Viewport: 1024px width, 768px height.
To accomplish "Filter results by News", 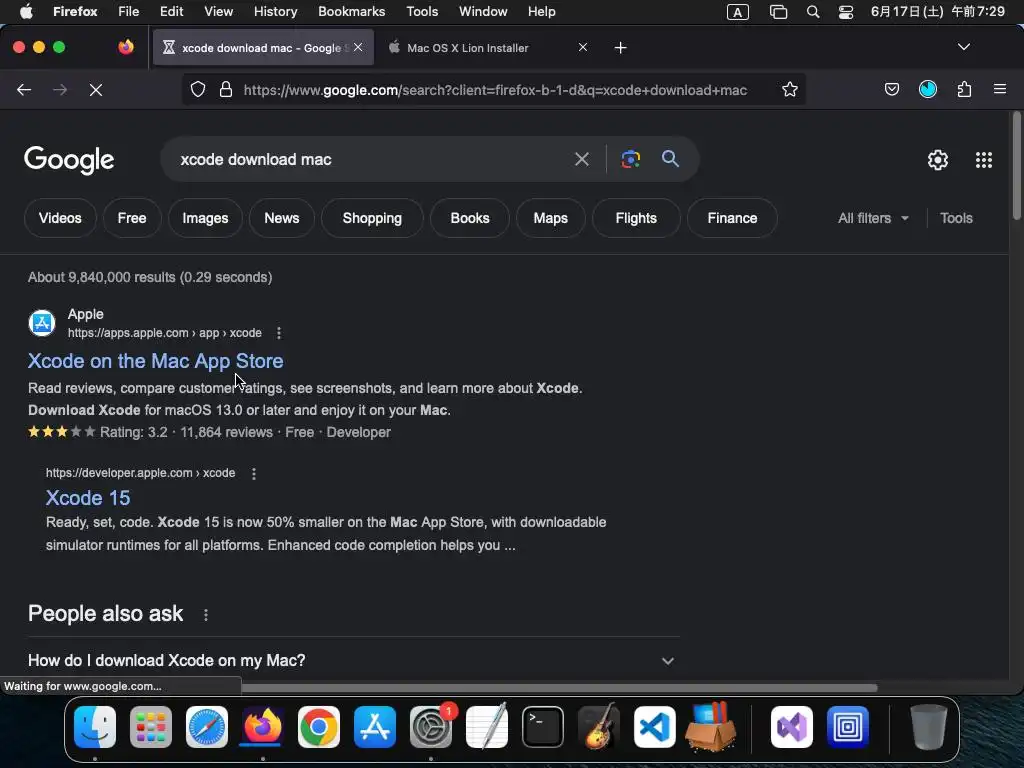I will 281,218.
